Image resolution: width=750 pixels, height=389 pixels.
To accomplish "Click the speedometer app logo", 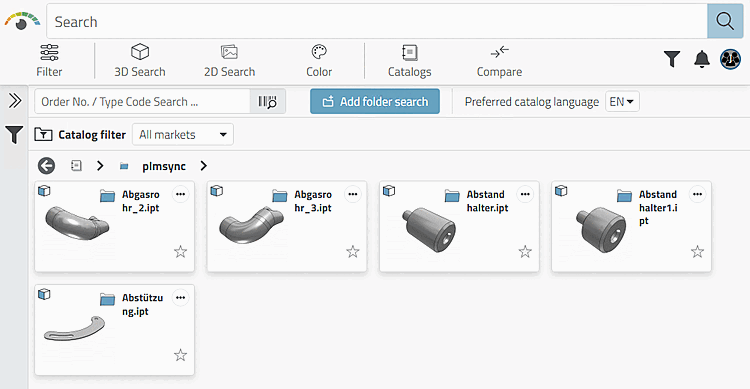I will click(22, 21).
